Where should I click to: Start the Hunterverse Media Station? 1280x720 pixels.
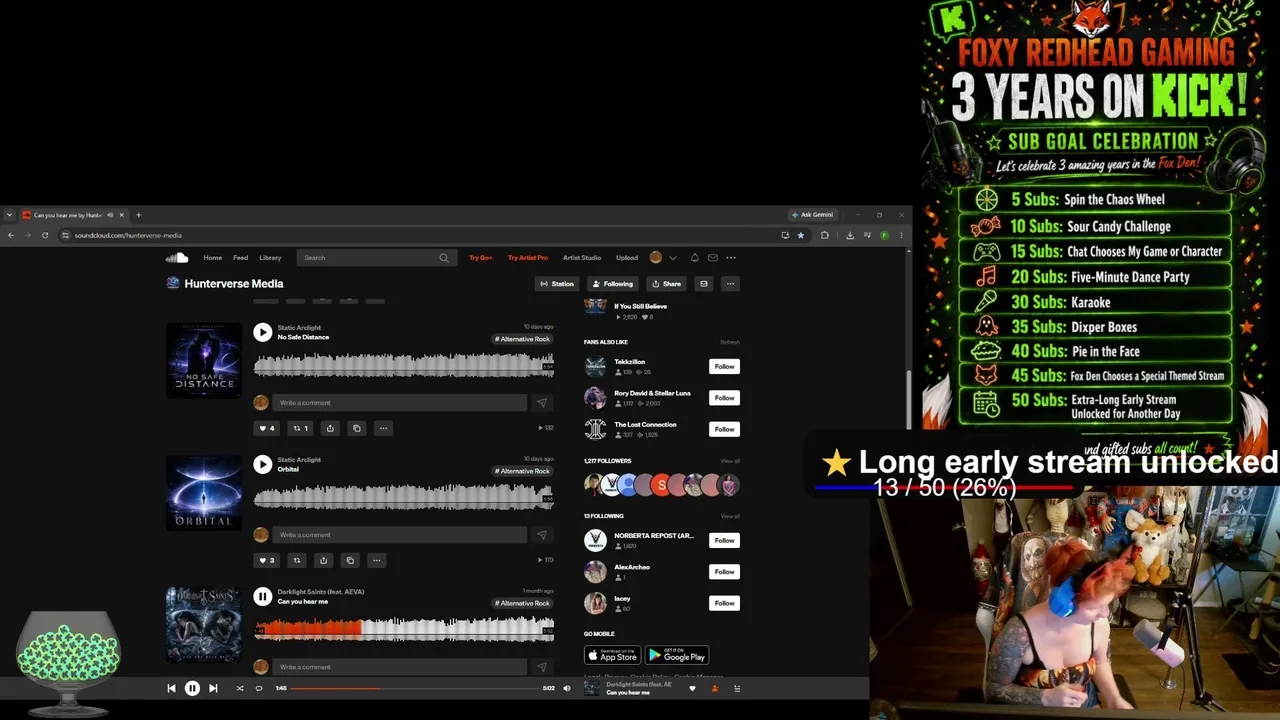557,284
